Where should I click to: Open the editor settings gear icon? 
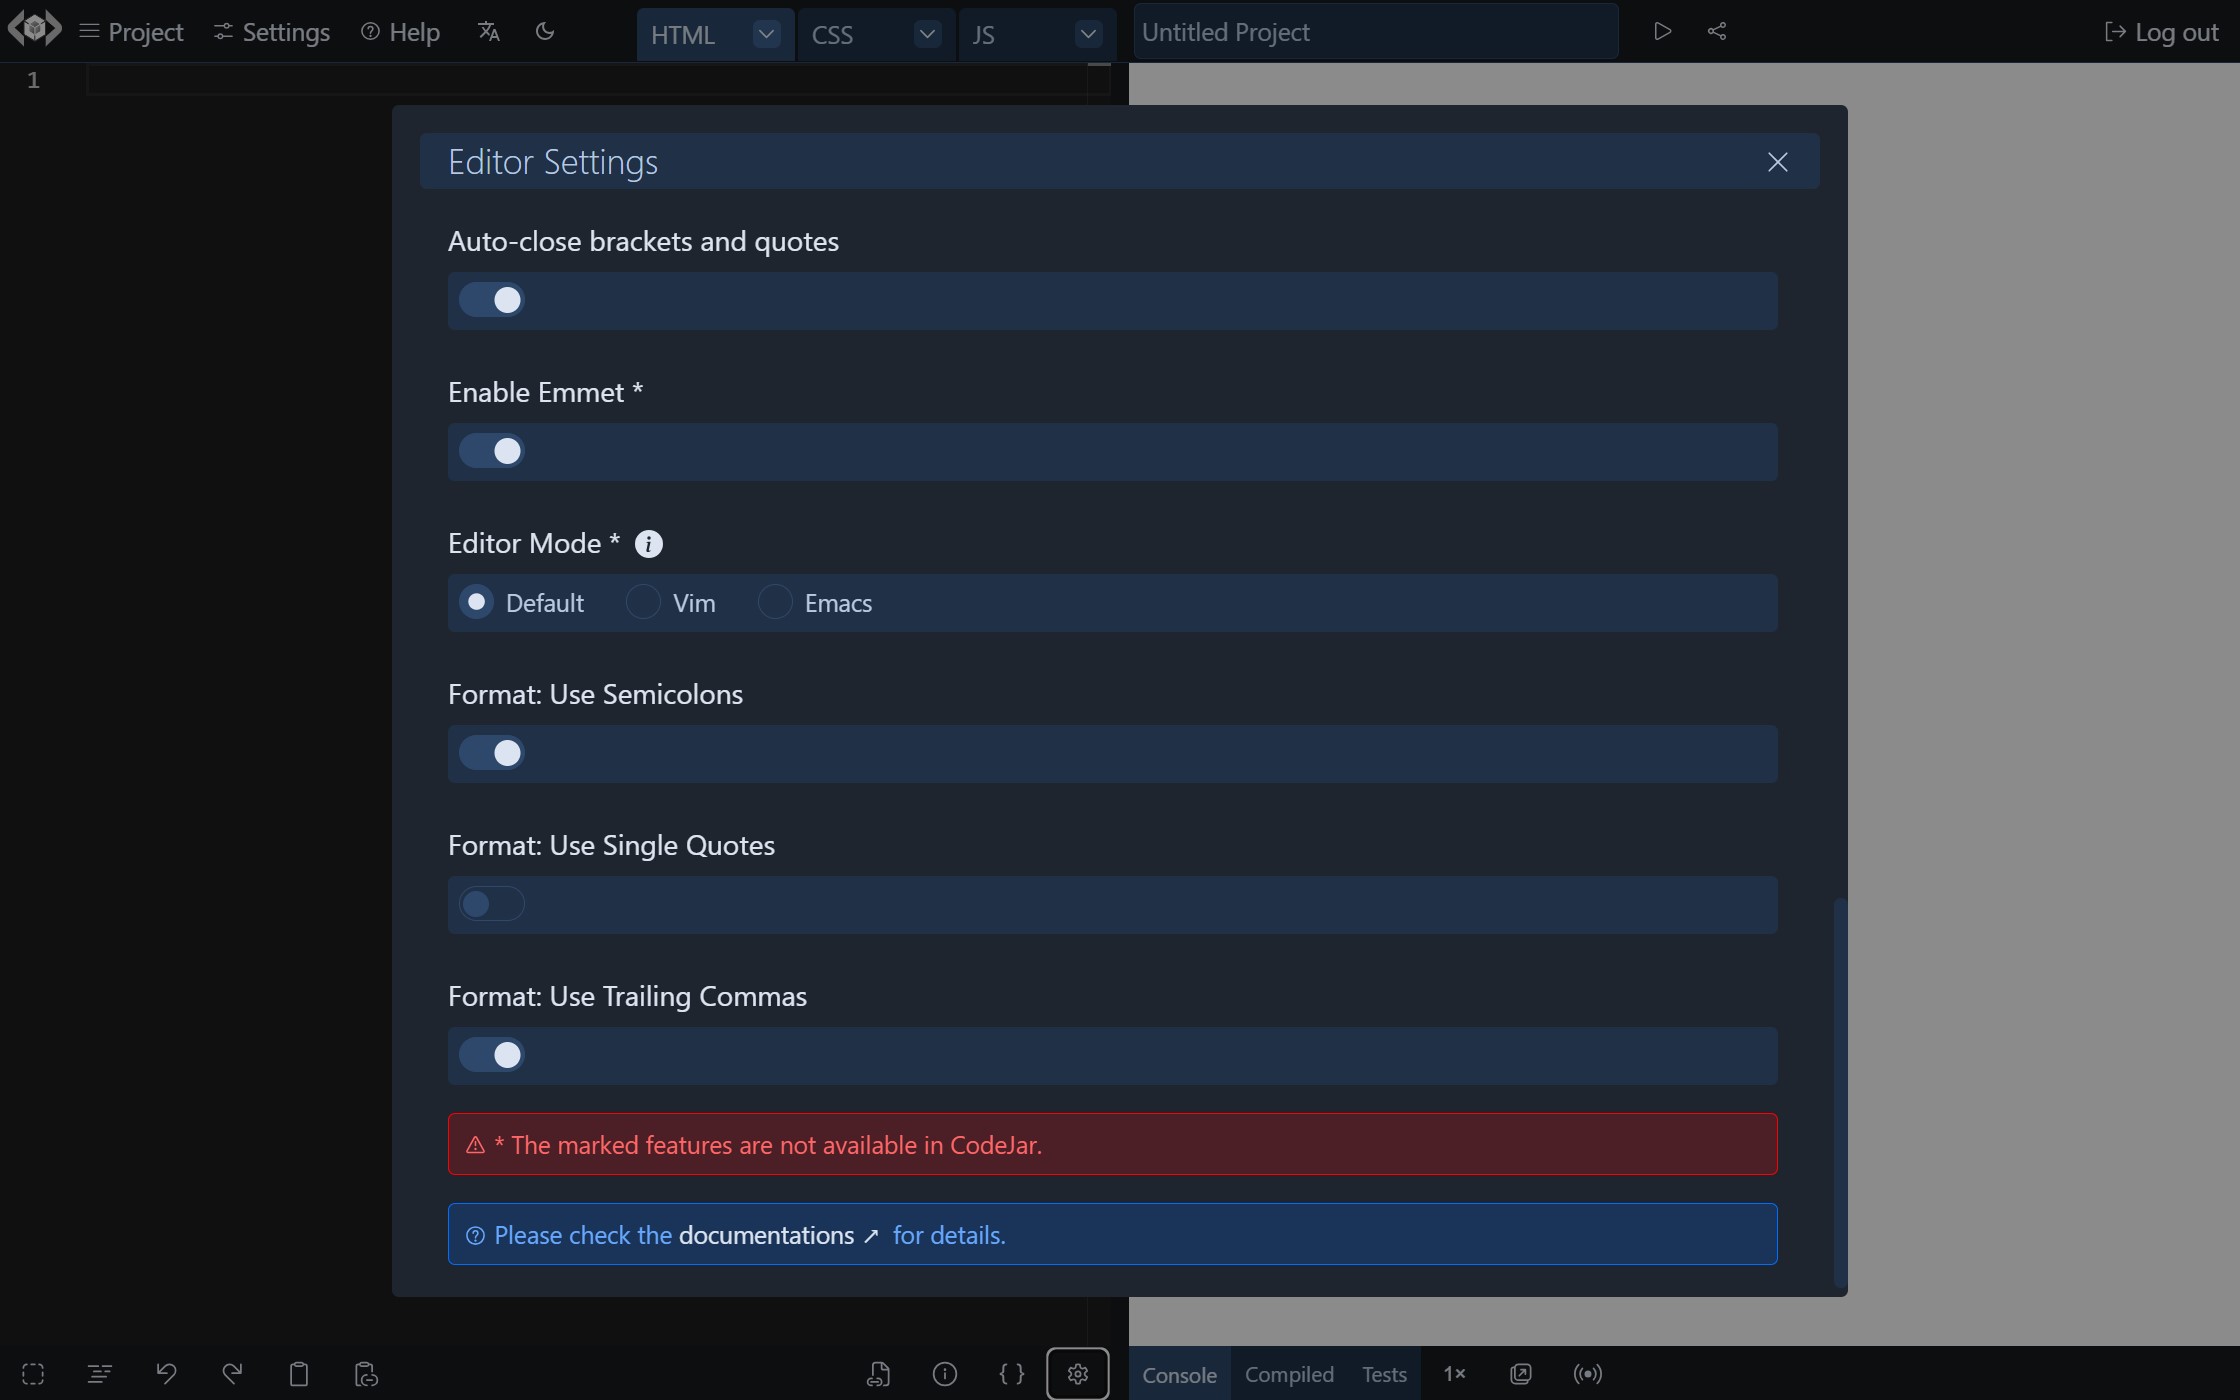[x=1077, y=1373]
